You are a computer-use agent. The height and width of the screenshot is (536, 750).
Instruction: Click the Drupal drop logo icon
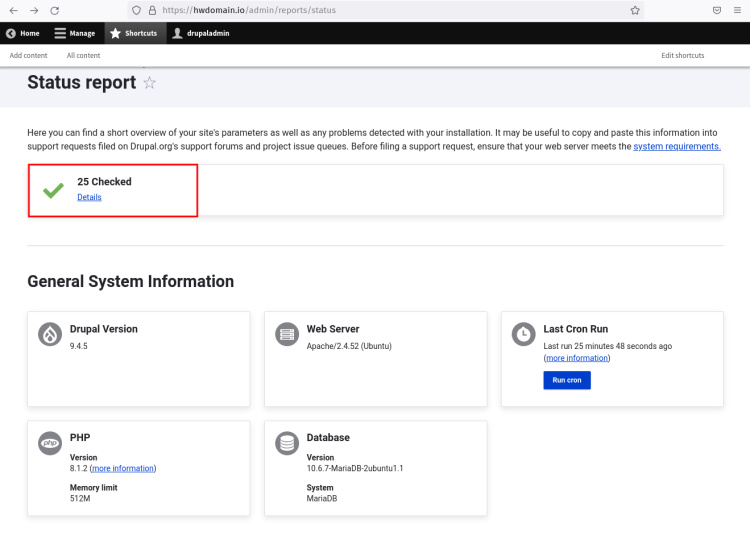pyautogui.click(x=50, y=334)
